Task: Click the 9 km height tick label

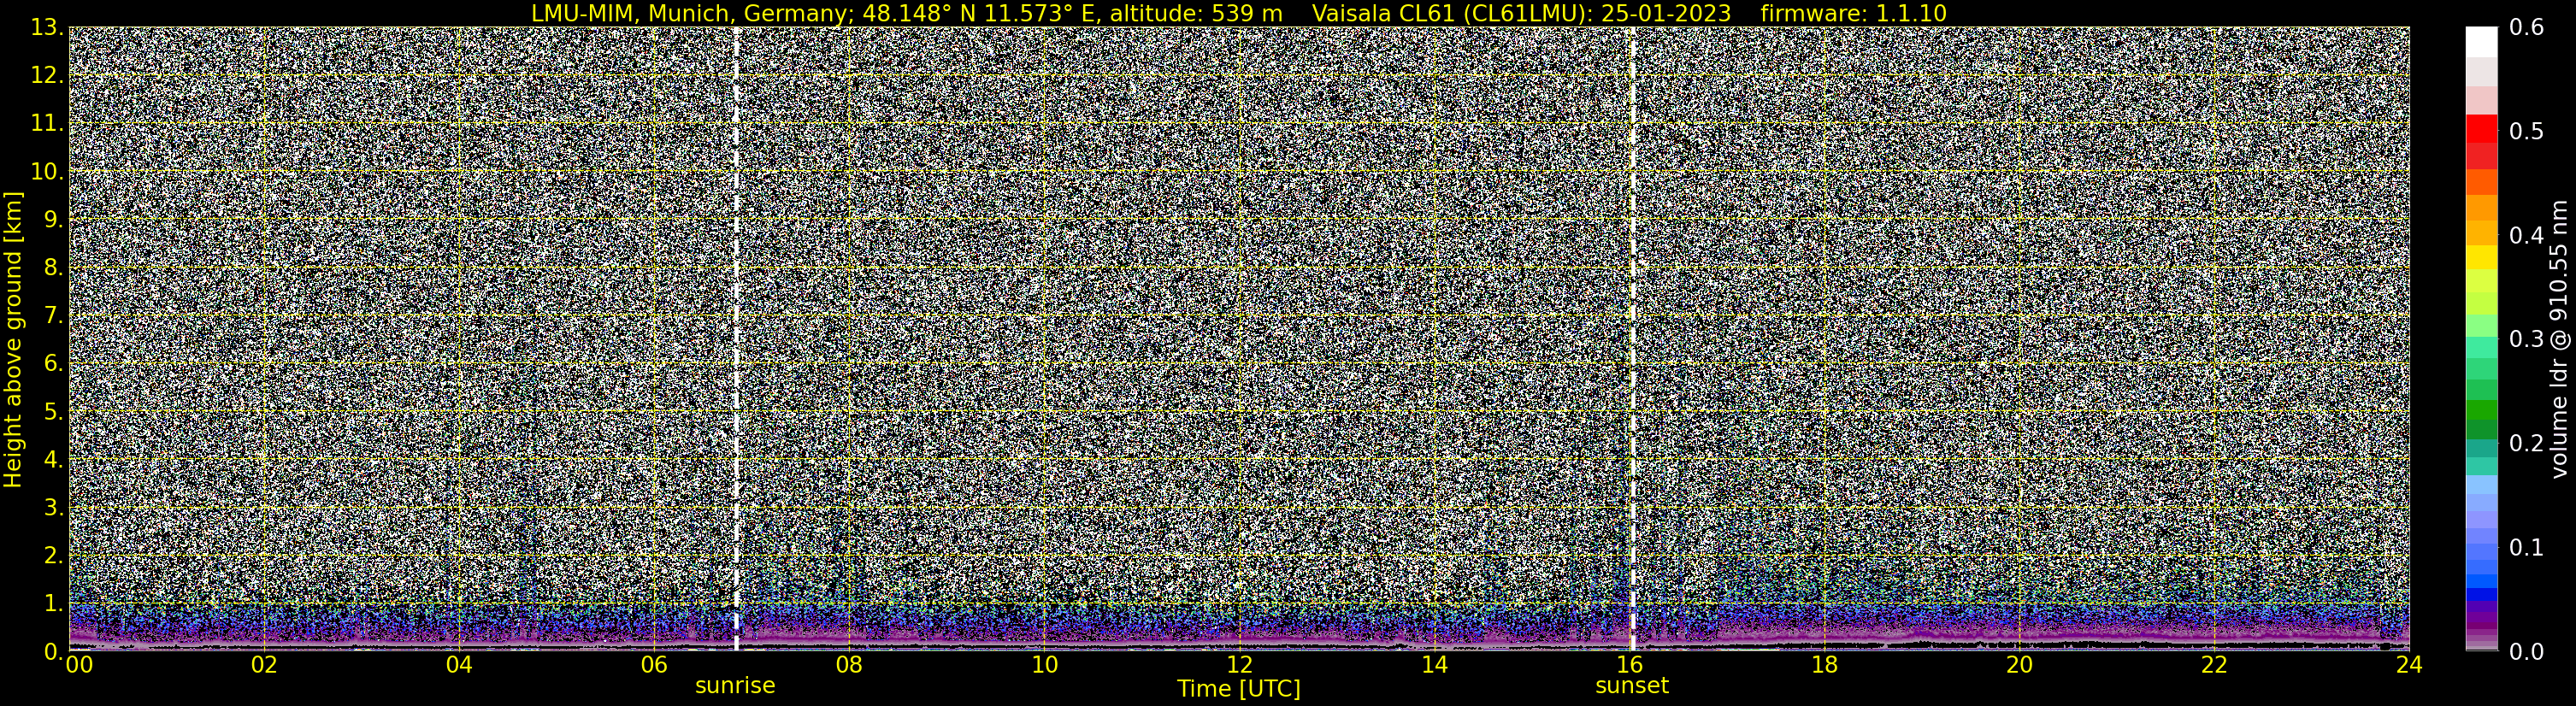Action: point(54,220)
